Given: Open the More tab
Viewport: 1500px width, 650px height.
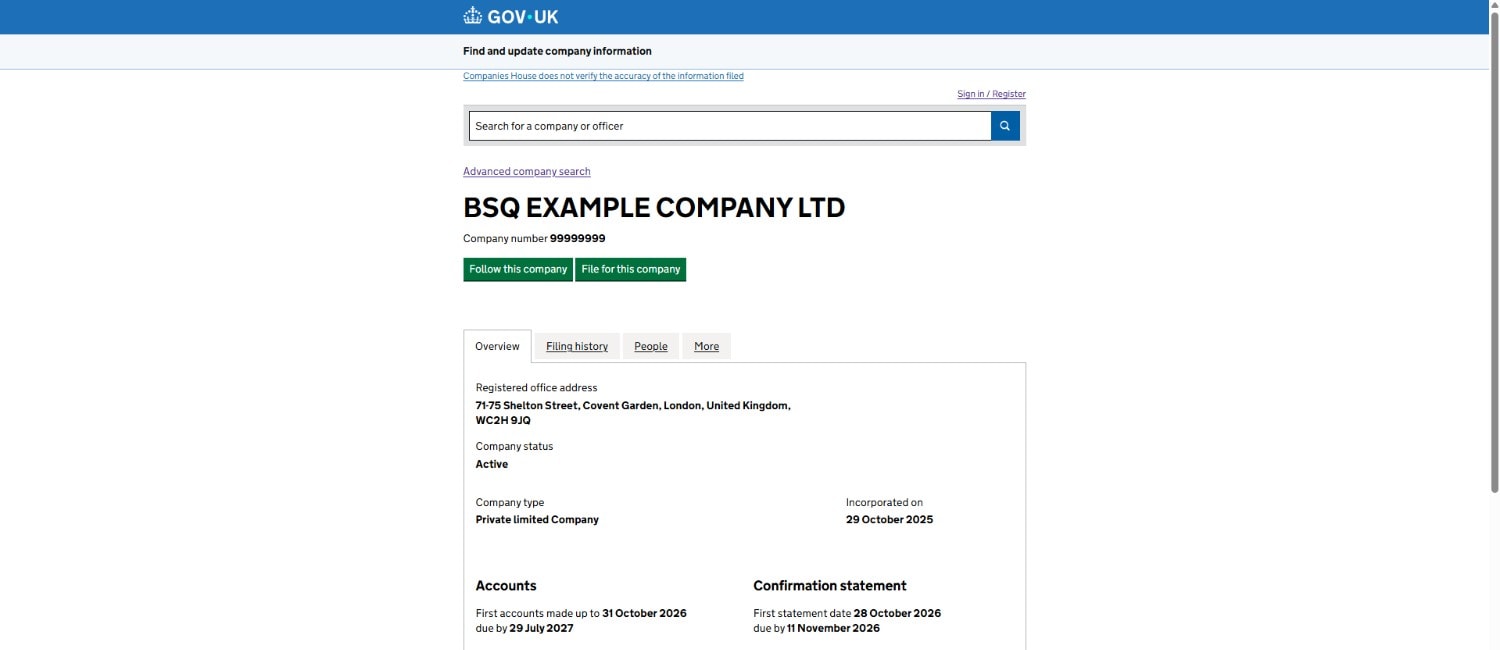Looking at the screenshot, I should pyautogui.click(x=706, y=346).
